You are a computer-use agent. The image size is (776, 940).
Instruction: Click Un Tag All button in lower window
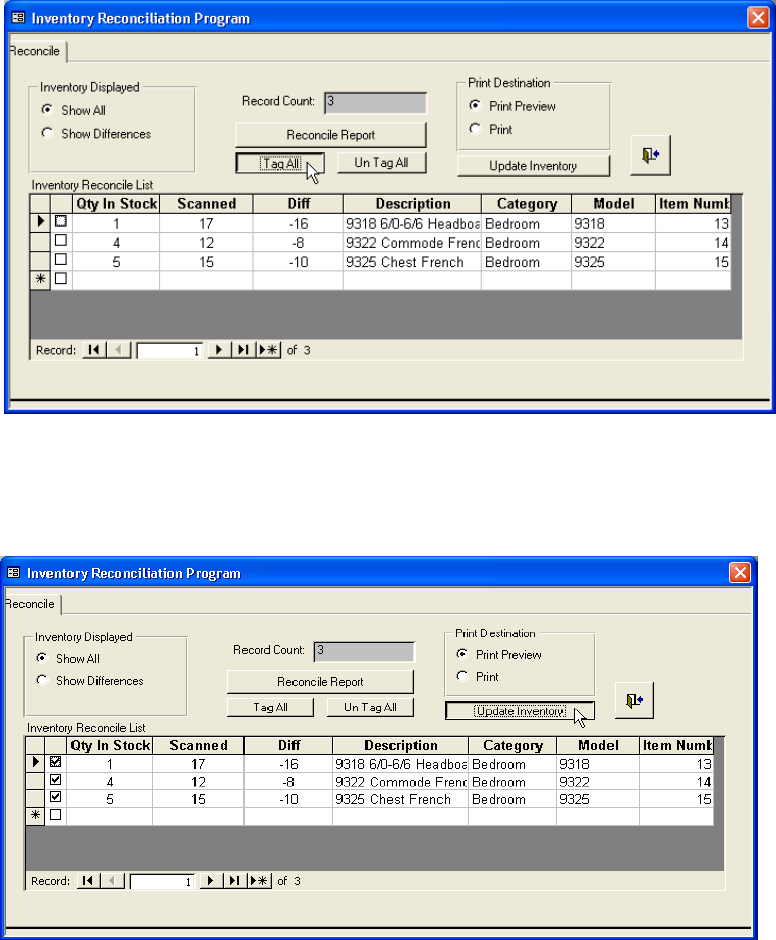370,707
